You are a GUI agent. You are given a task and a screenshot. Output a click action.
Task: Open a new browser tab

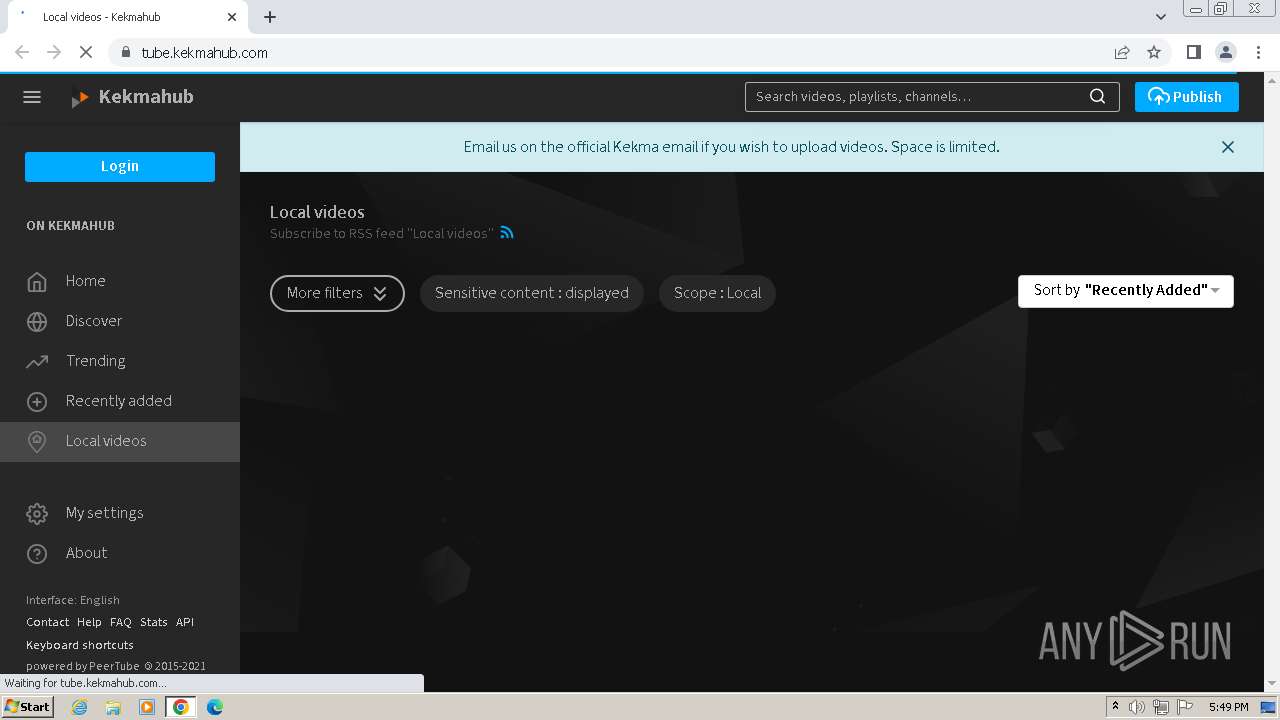click(270, 17)
